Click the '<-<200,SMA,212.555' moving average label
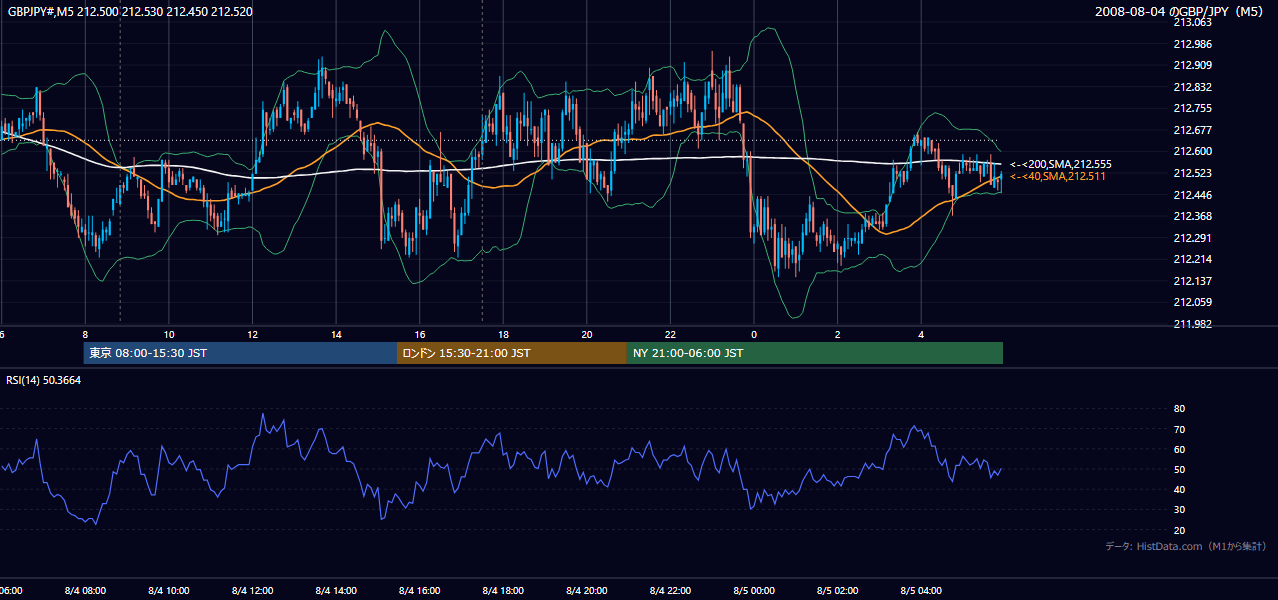1278x600 pixels. tap(1061, 164)
